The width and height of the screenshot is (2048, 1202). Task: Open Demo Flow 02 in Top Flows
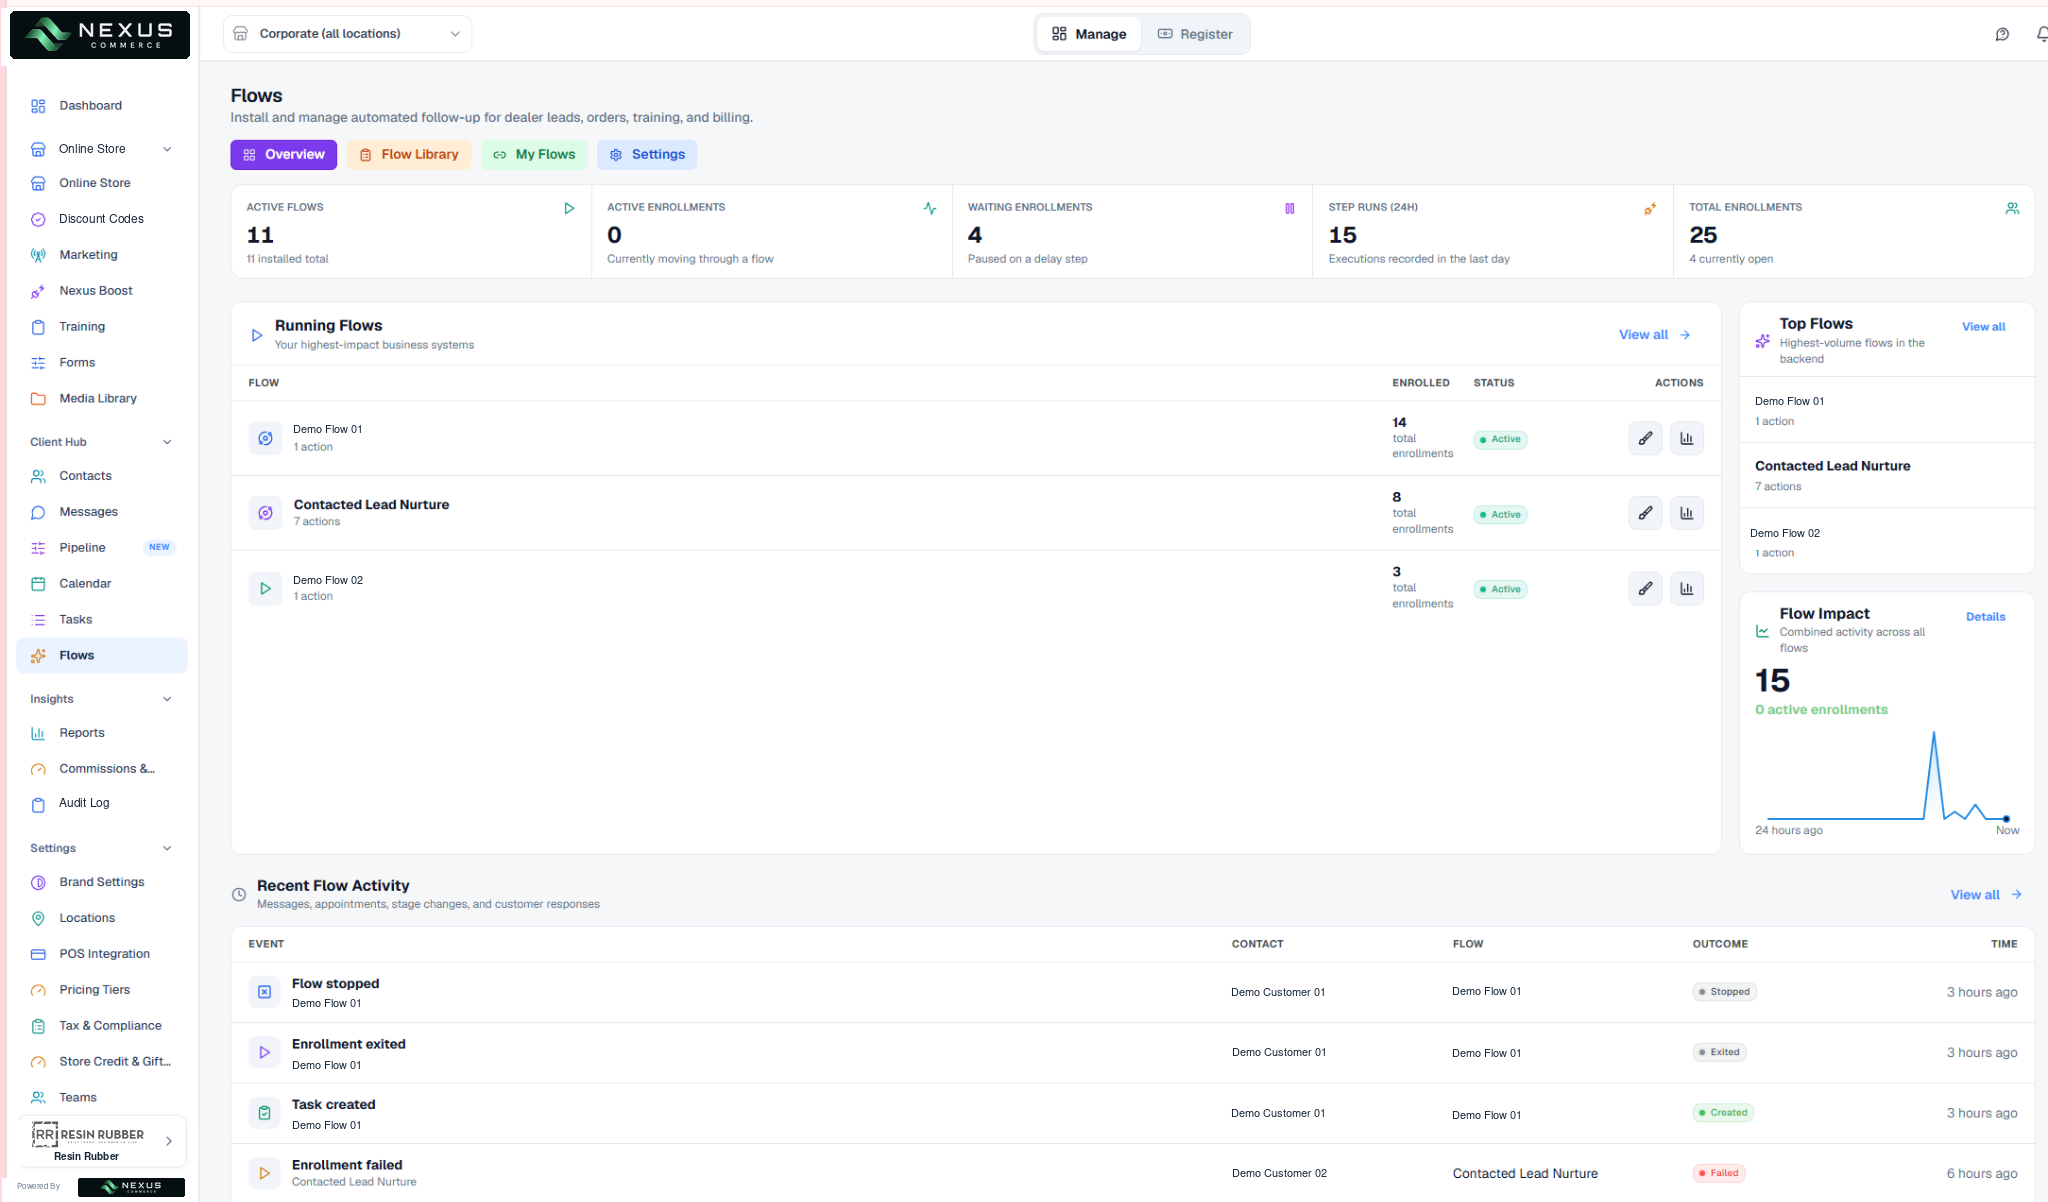click(1887, 542)
